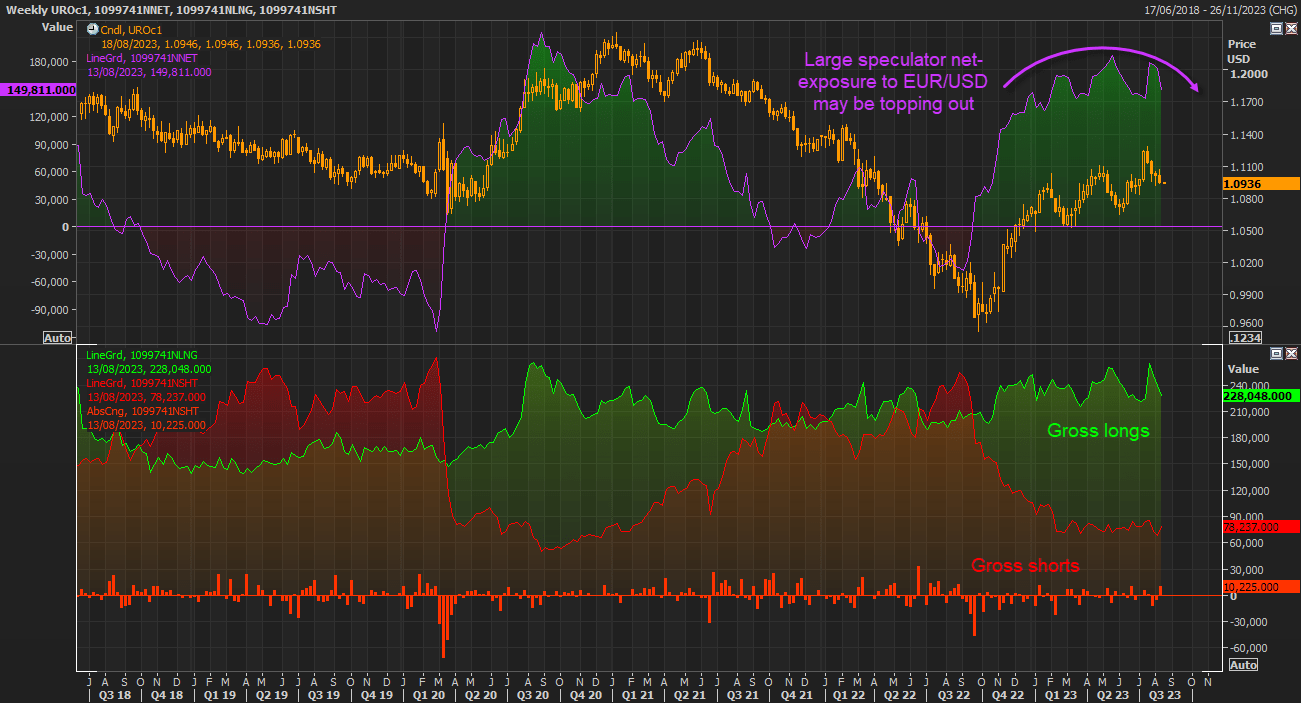Close the upper price chart pane
Image resolution: width=1301 pixels, height=703 pixels.
pos(1290,29)
